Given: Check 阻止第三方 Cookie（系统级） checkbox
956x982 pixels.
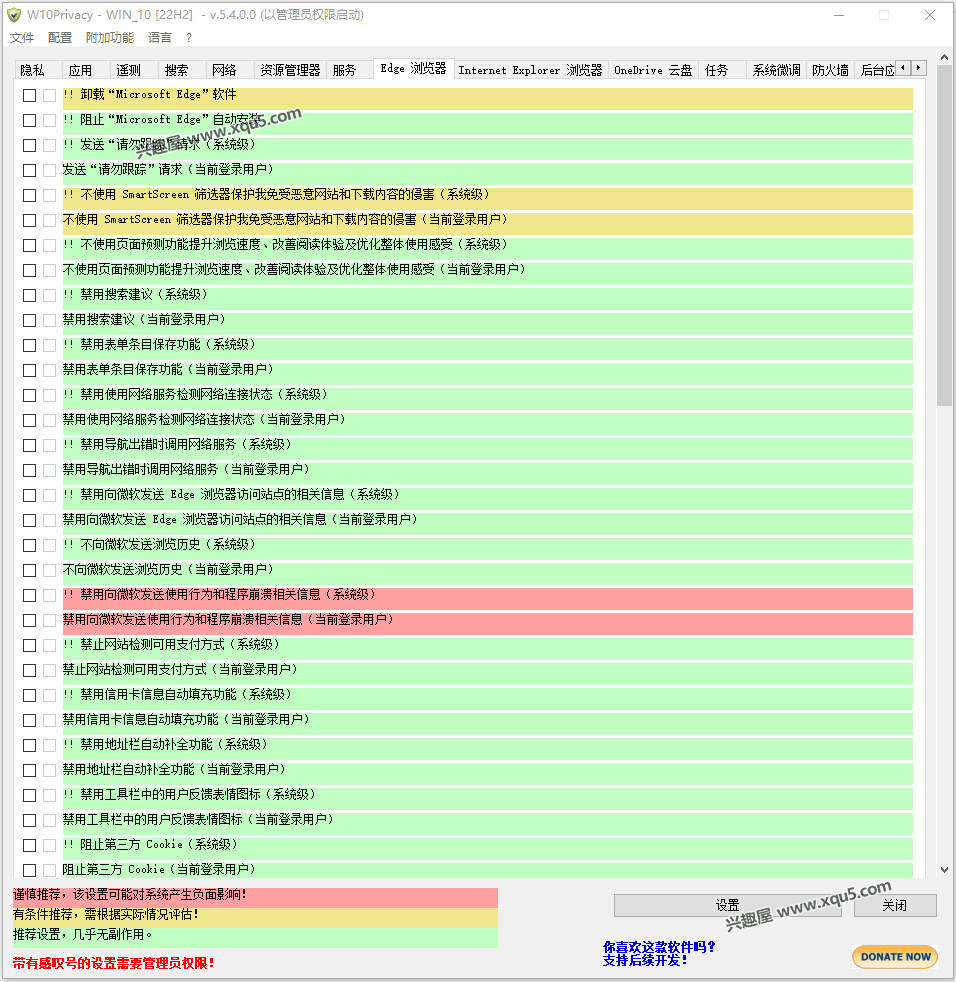Looking at the screenshot, I should tap(29, 845).
